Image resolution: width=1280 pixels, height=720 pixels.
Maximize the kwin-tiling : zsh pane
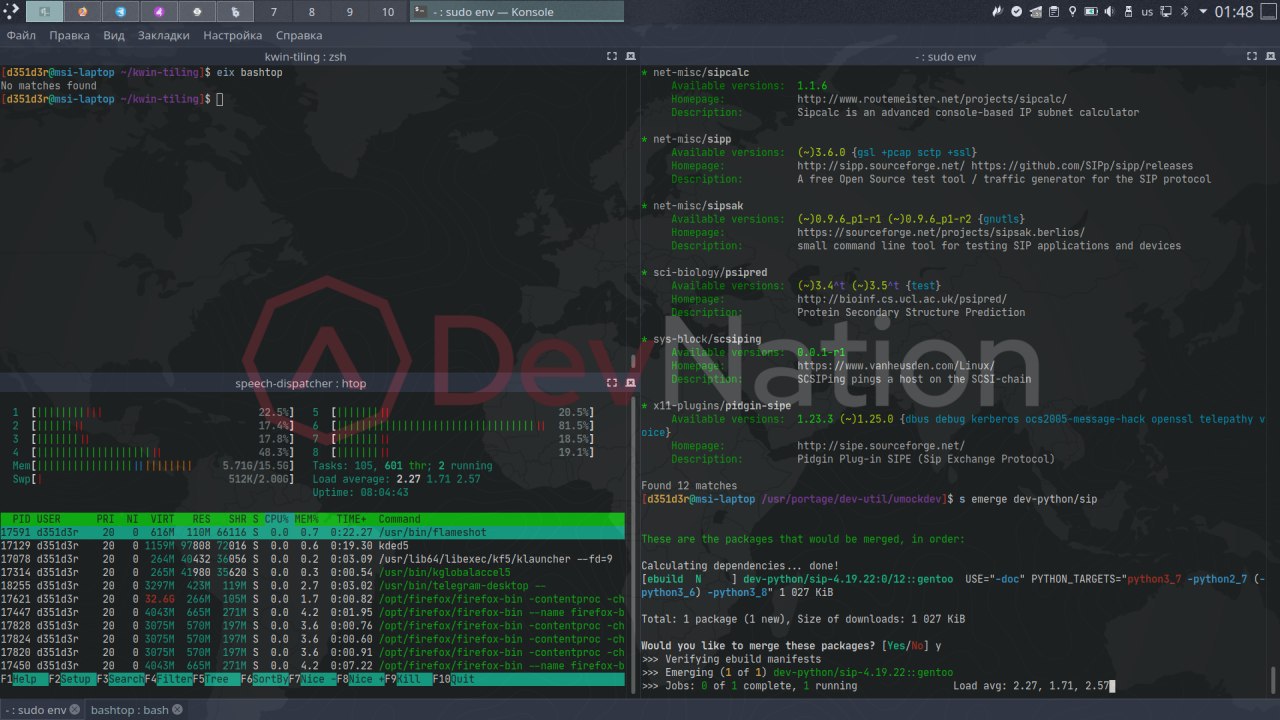click(x=612, y=57)
